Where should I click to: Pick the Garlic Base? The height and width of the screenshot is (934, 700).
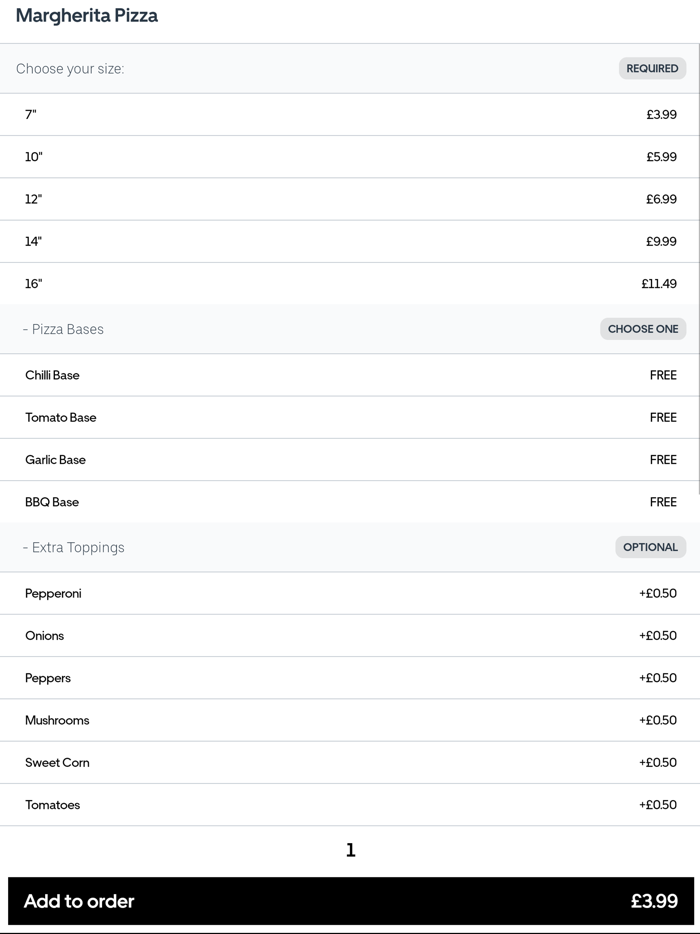point(350,460)
